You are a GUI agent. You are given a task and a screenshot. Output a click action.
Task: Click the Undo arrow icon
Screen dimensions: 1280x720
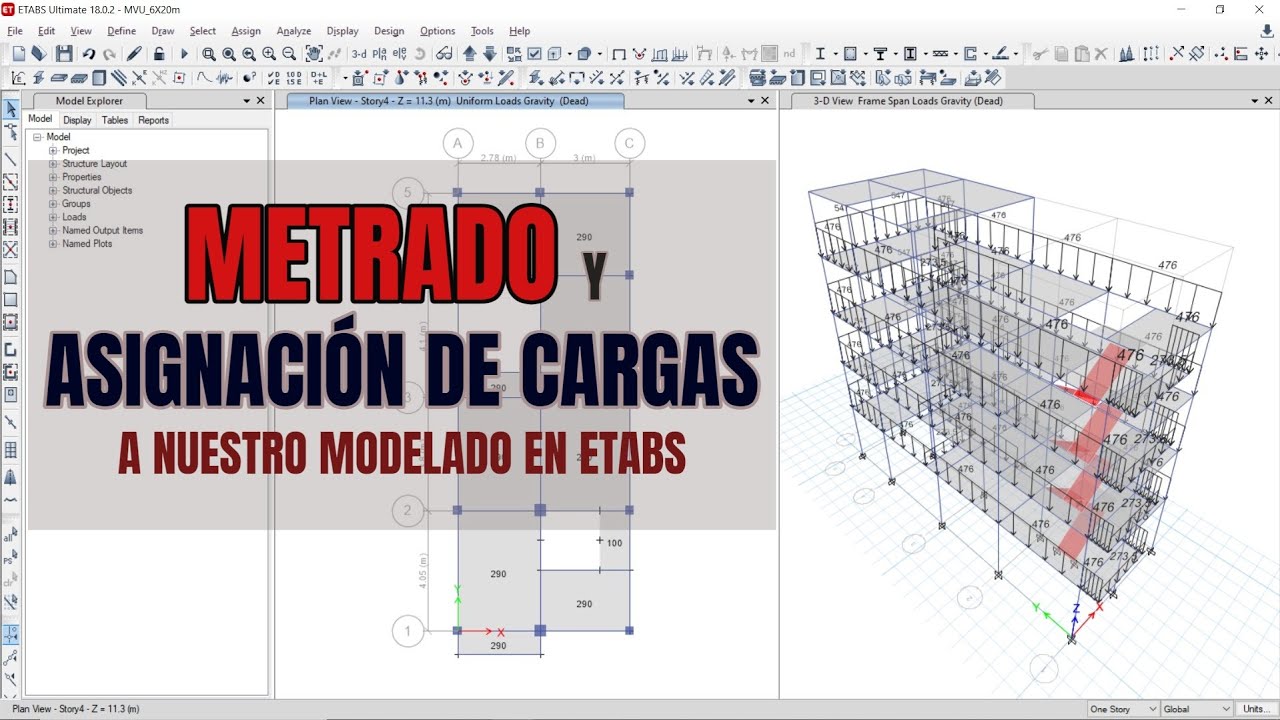89,53
